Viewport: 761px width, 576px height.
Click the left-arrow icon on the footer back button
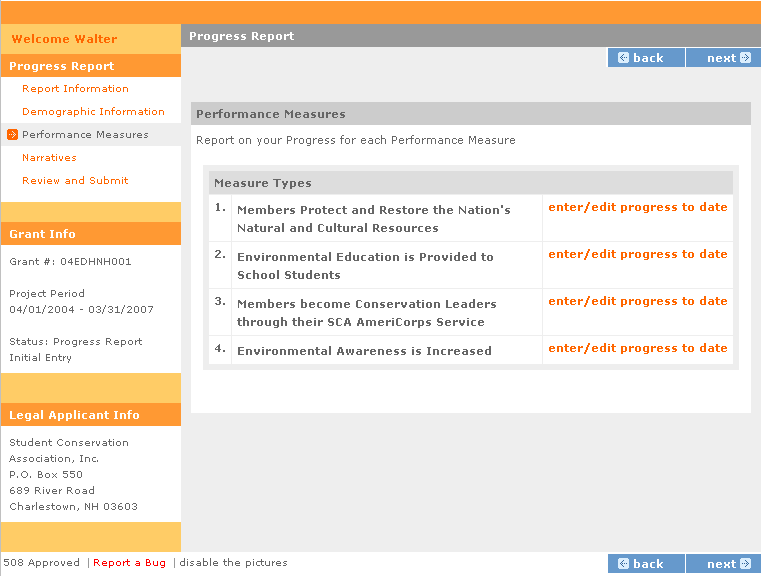click(x=624, y=564)
